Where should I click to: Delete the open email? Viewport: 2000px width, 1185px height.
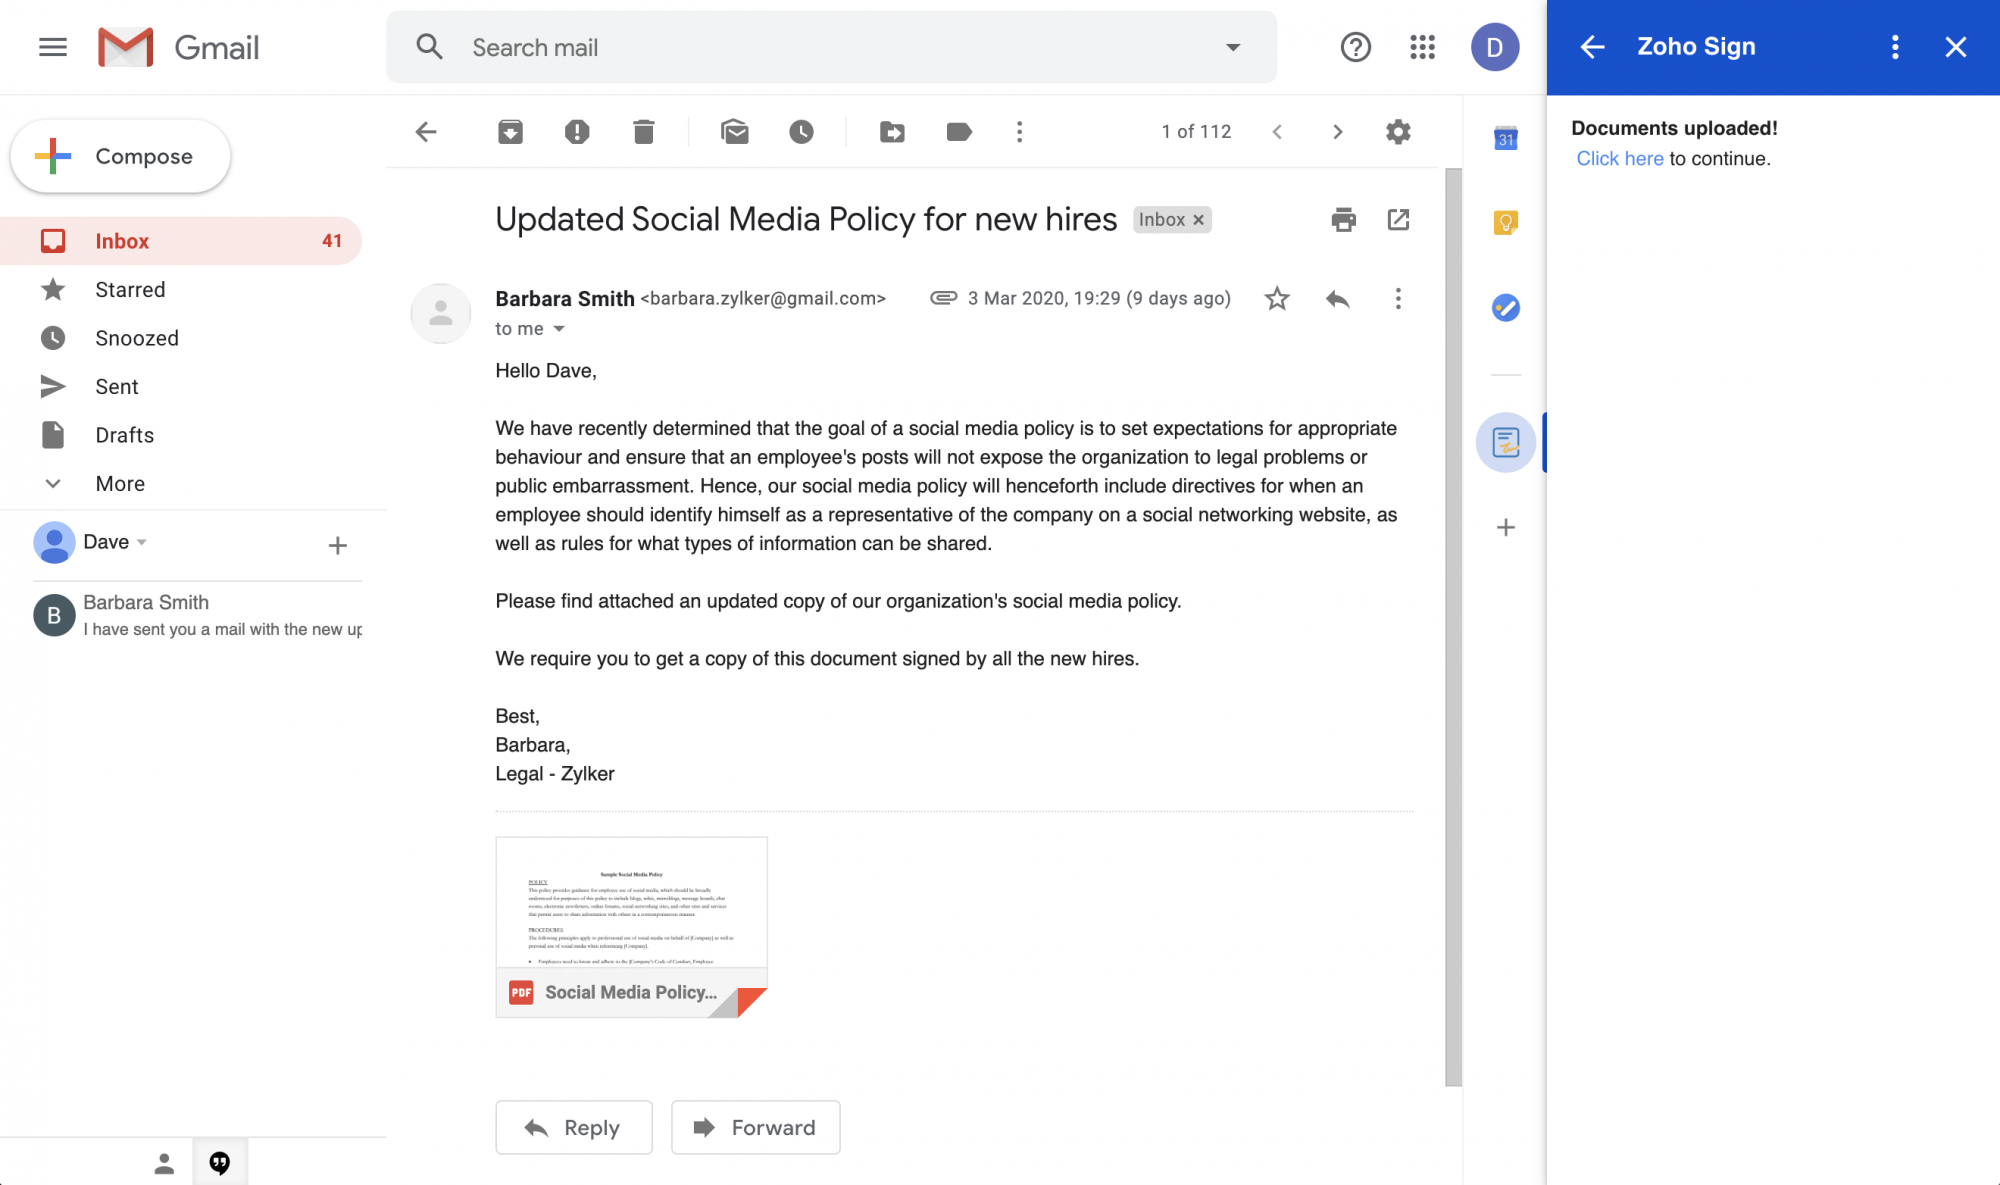[643, 132]
